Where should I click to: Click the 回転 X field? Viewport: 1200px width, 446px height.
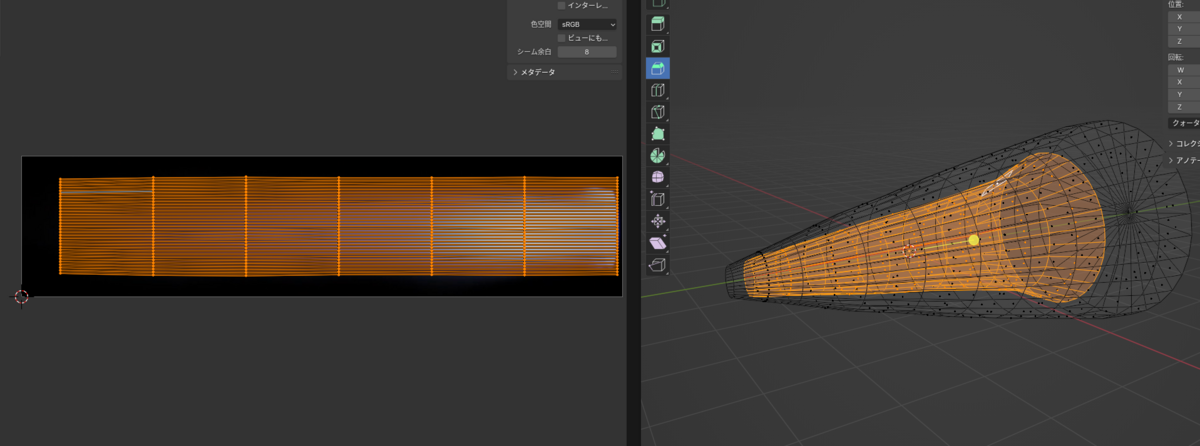click(x=1184, y=82)
